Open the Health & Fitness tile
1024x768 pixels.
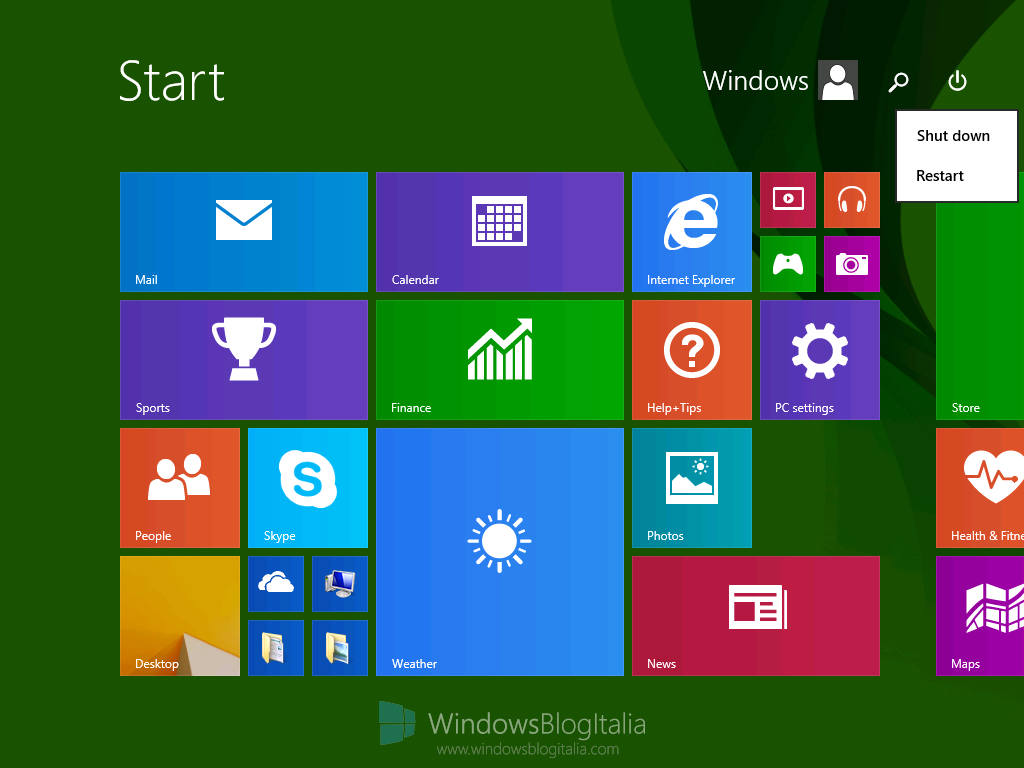[980, 488]
